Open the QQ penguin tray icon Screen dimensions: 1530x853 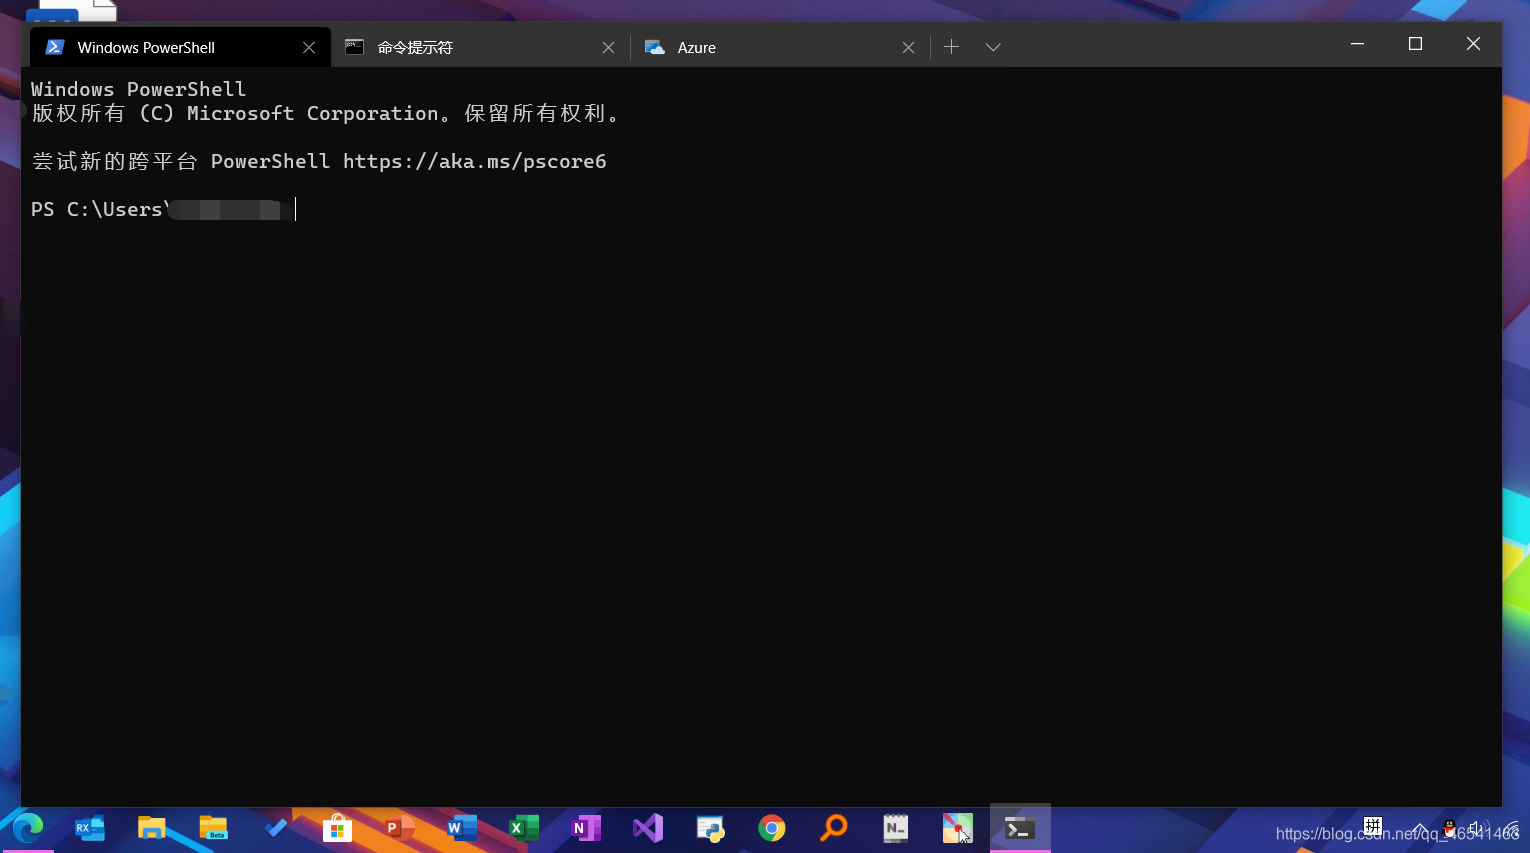coord(1449,828)
